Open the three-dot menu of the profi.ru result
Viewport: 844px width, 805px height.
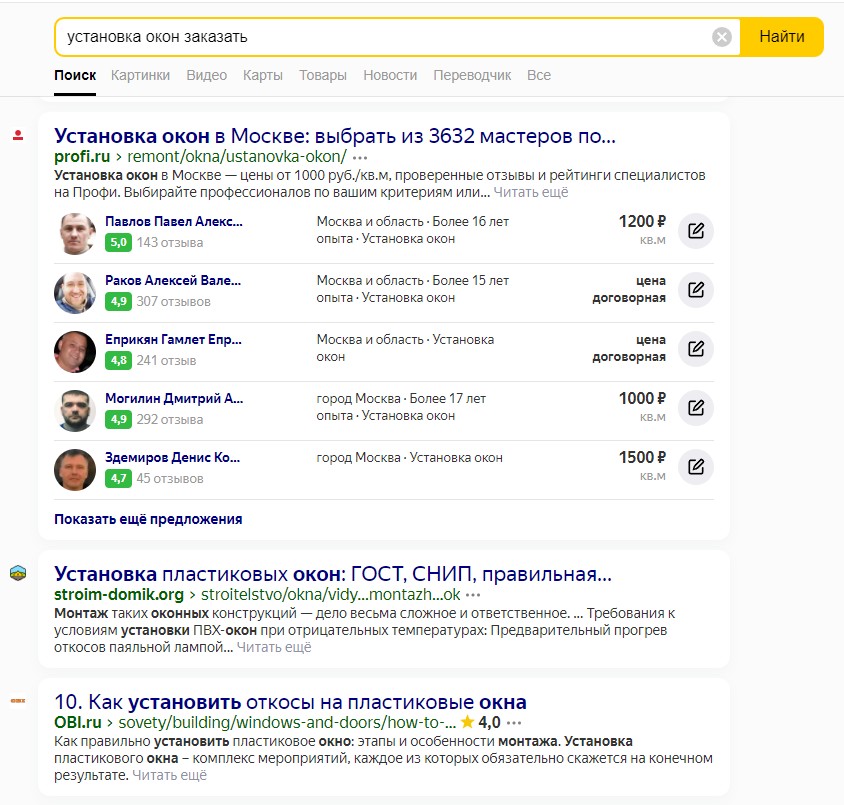click(x=360, y=158)
